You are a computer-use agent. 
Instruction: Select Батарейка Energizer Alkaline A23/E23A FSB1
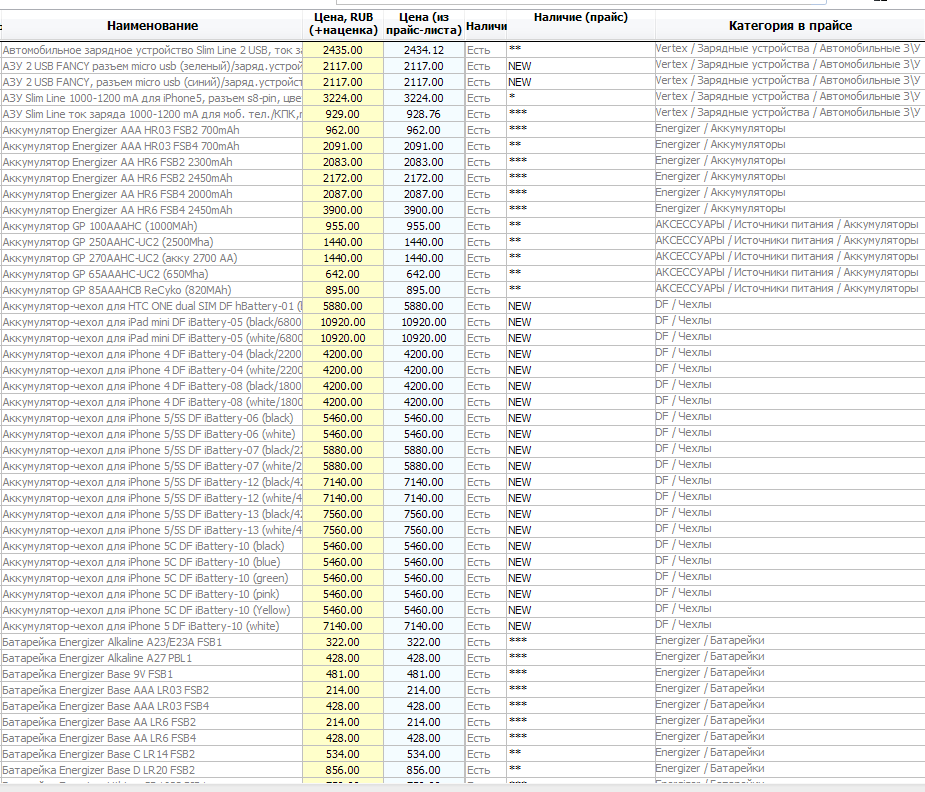pos(152,642)
